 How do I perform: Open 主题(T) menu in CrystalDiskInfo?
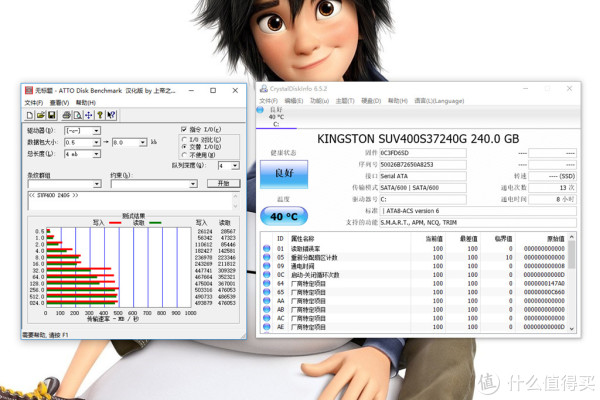[x=345, y=101]
